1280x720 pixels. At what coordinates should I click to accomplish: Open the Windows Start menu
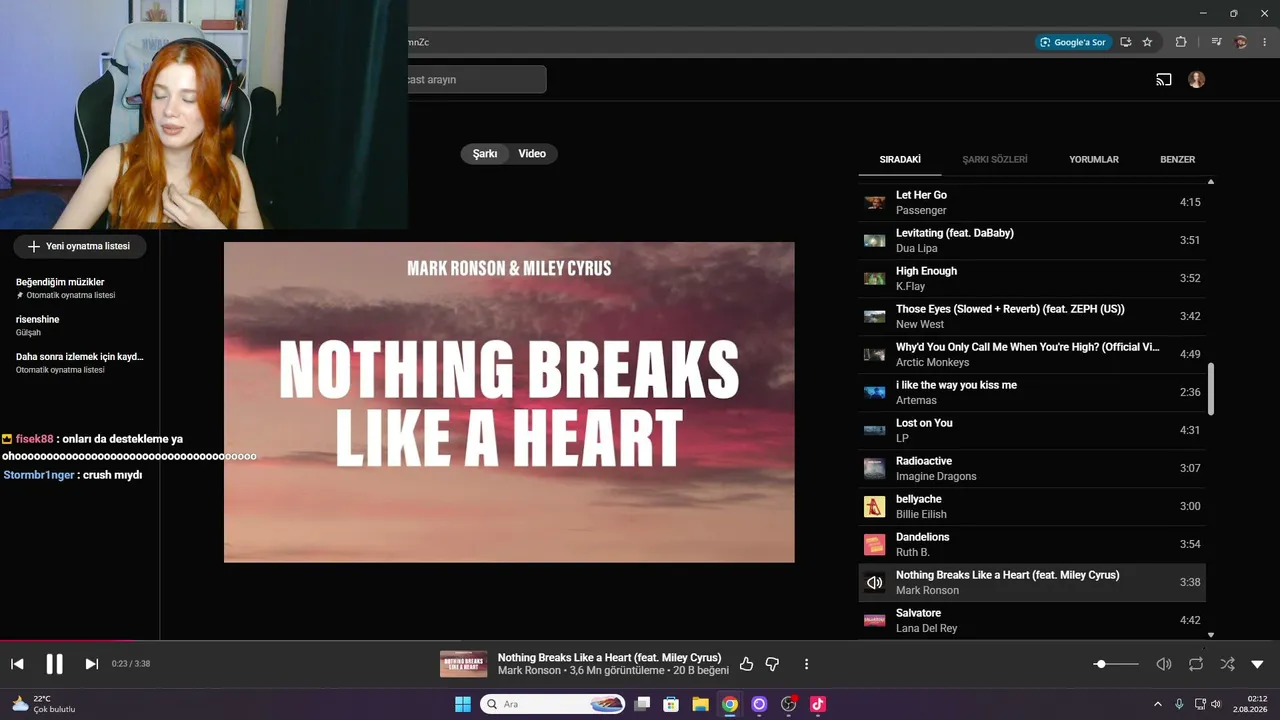(463, 704)
